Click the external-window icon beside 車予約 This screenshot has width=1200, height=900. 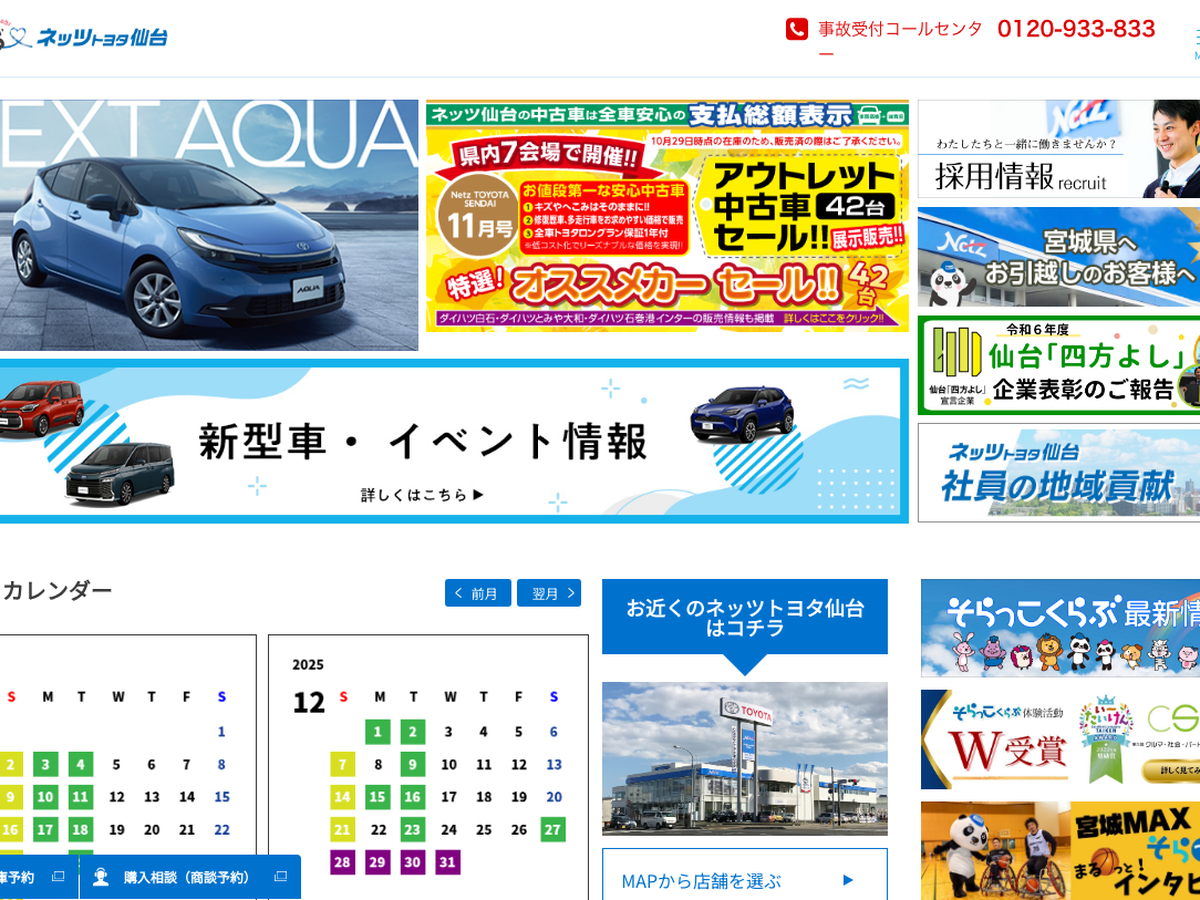coord(57,877)
